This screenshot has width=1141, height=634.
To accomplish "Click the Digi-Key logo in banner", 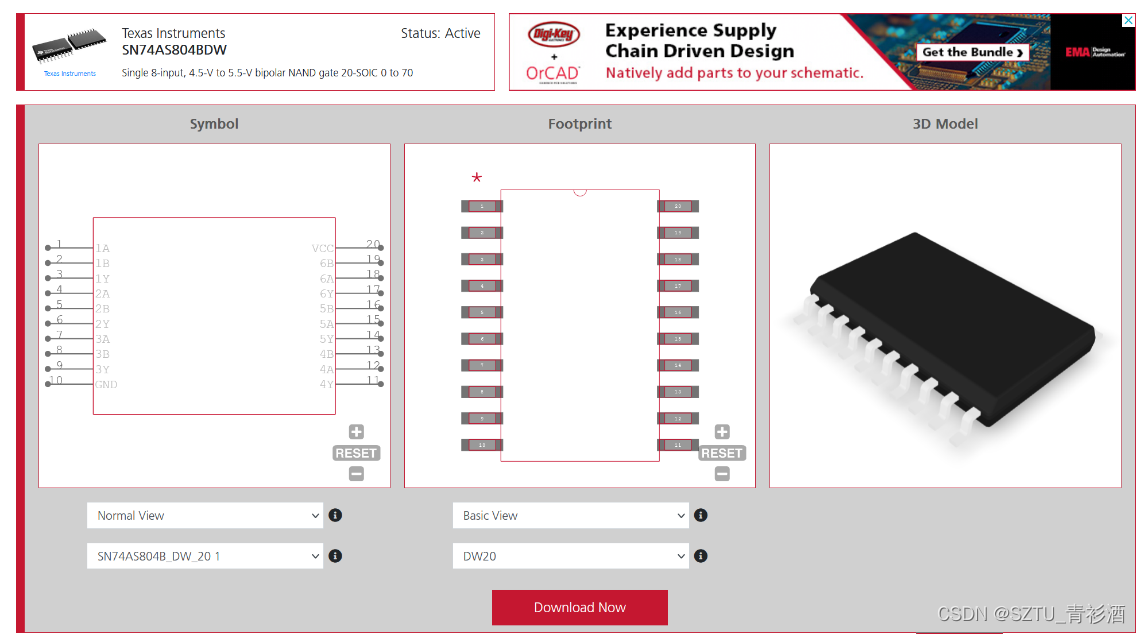I will (554, 34).
